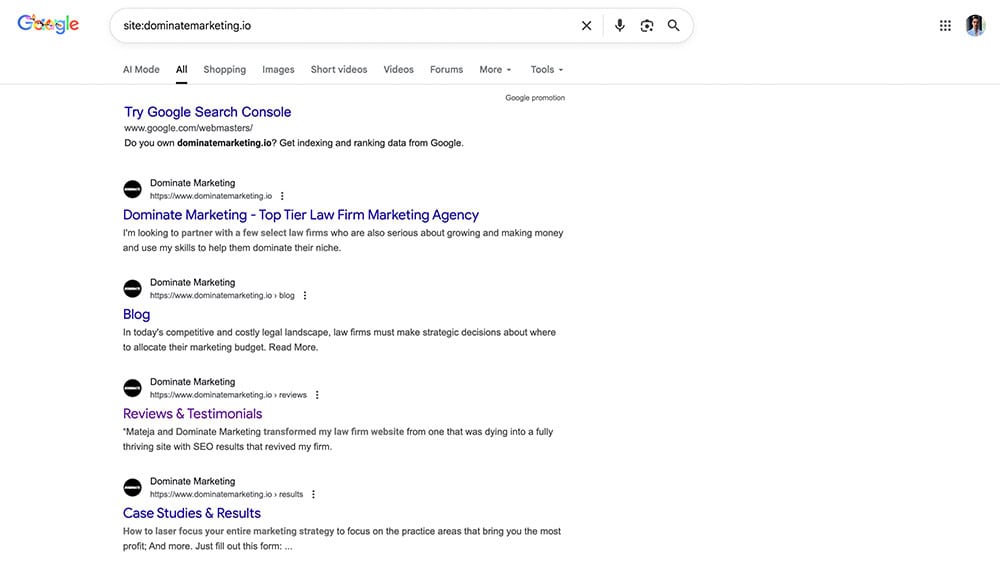Start voice search with the microphone icon
Viewport: 1000px width, 563px height.
pos(619,26)
